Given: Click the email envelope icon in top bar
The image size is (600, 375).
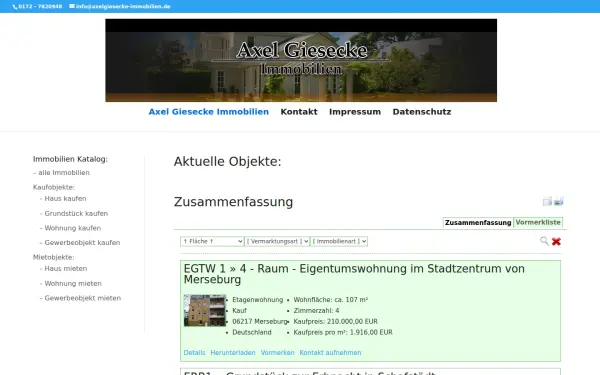Looking at the screenshot, I should pos(72,6).
